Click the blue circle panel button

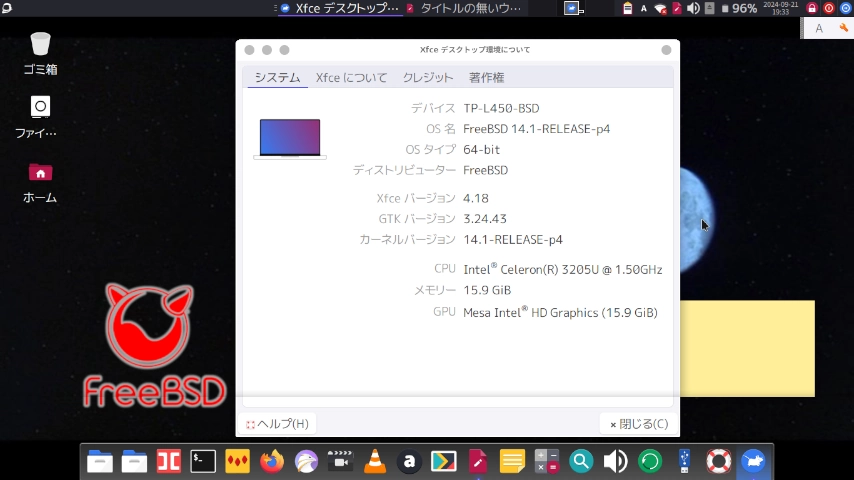pyautogui.click(x=845, y=8)
